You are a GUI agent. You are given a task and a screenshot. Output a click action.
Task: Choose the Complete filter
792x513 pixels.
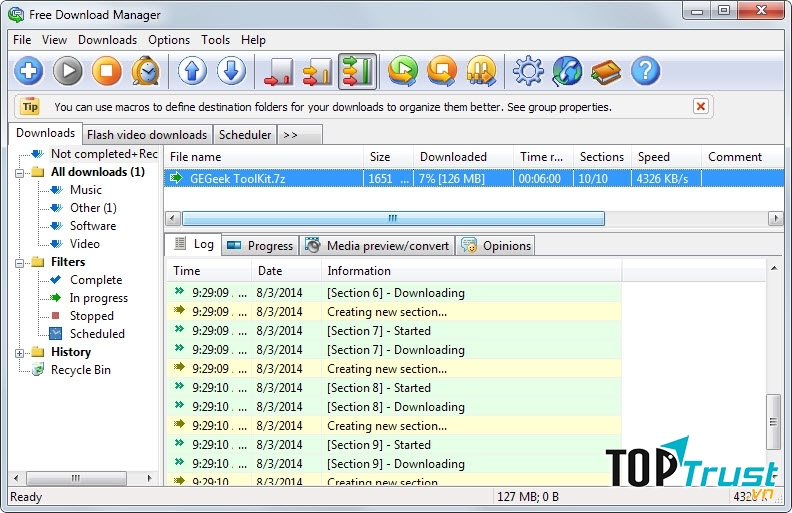tap(96, 280)
